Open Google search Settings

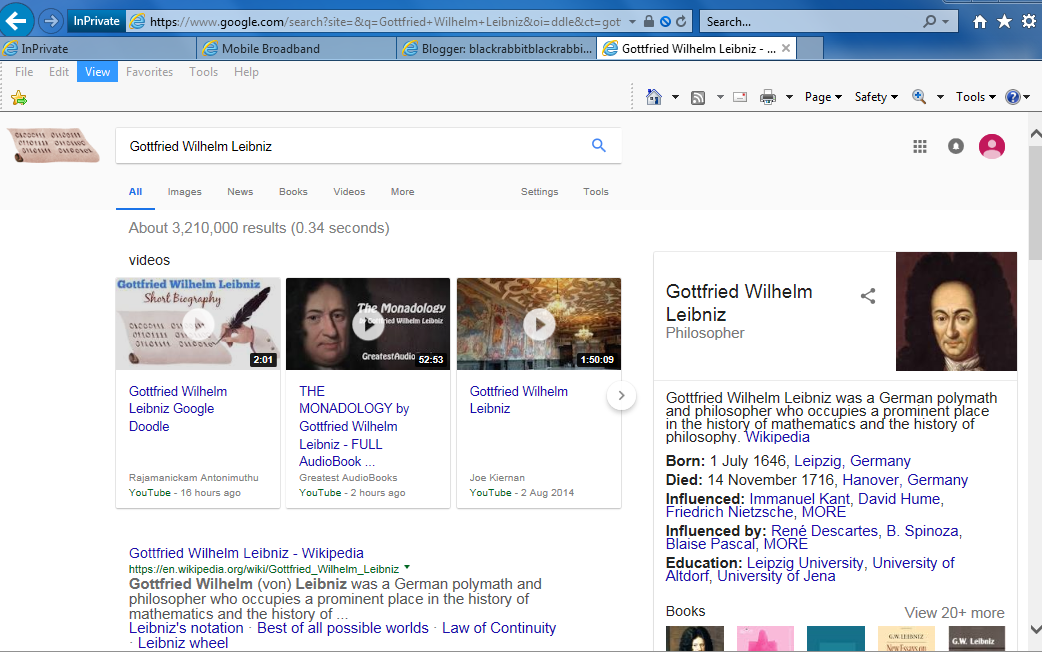coord(539,191)
